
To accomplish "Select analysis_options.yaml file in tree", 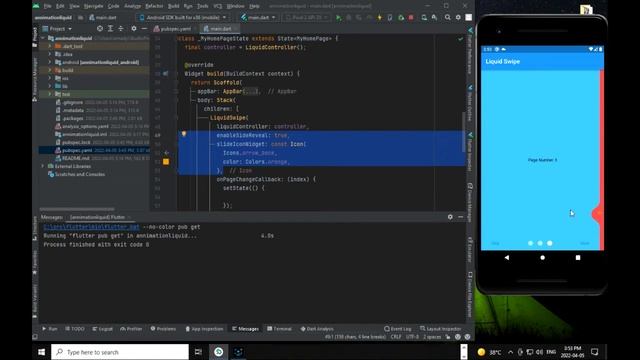I will click(x=85, y=126).
